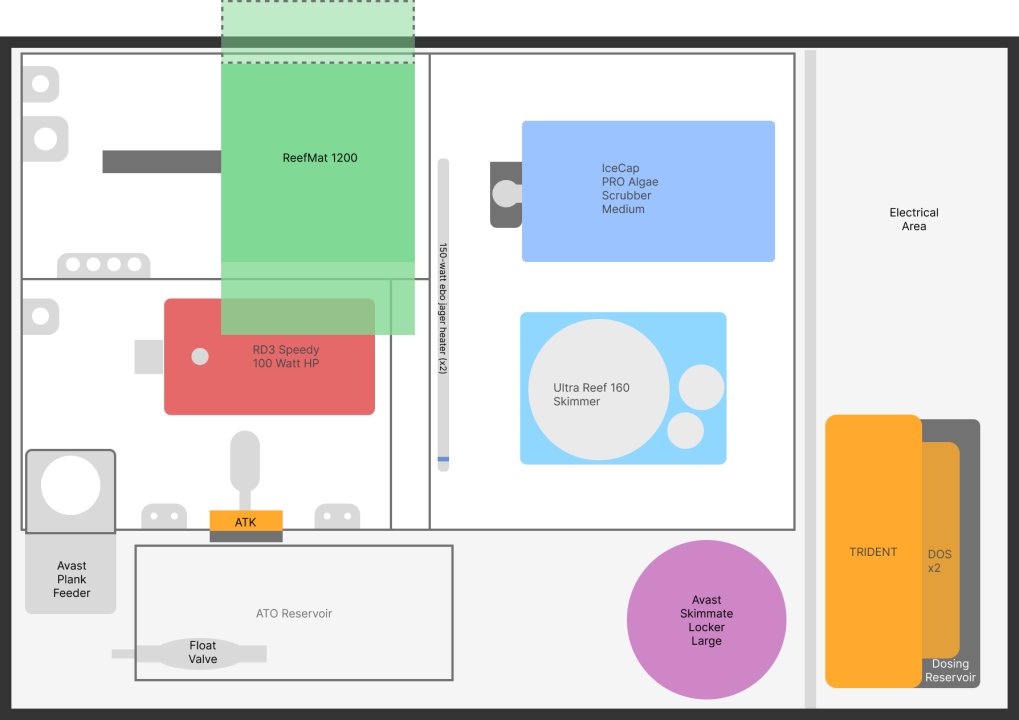Select the dark gray bar left of ReefMat
Screen dimensions: 1019x720
(x=162, y=162)
